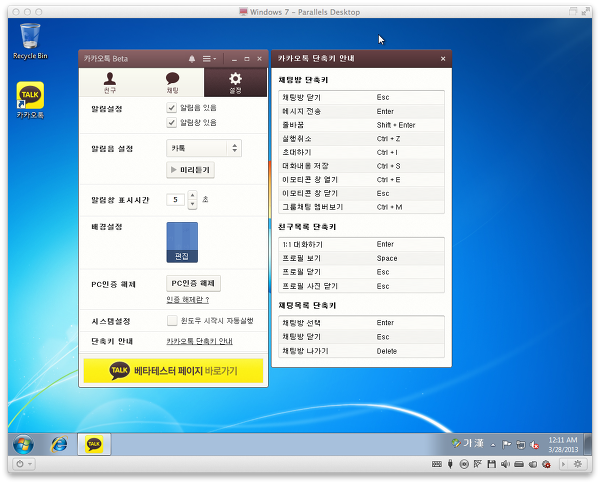Switch to the 채팅 (chat) tab
This screenshot has width=600, height=484.
(x=172, y=83)
